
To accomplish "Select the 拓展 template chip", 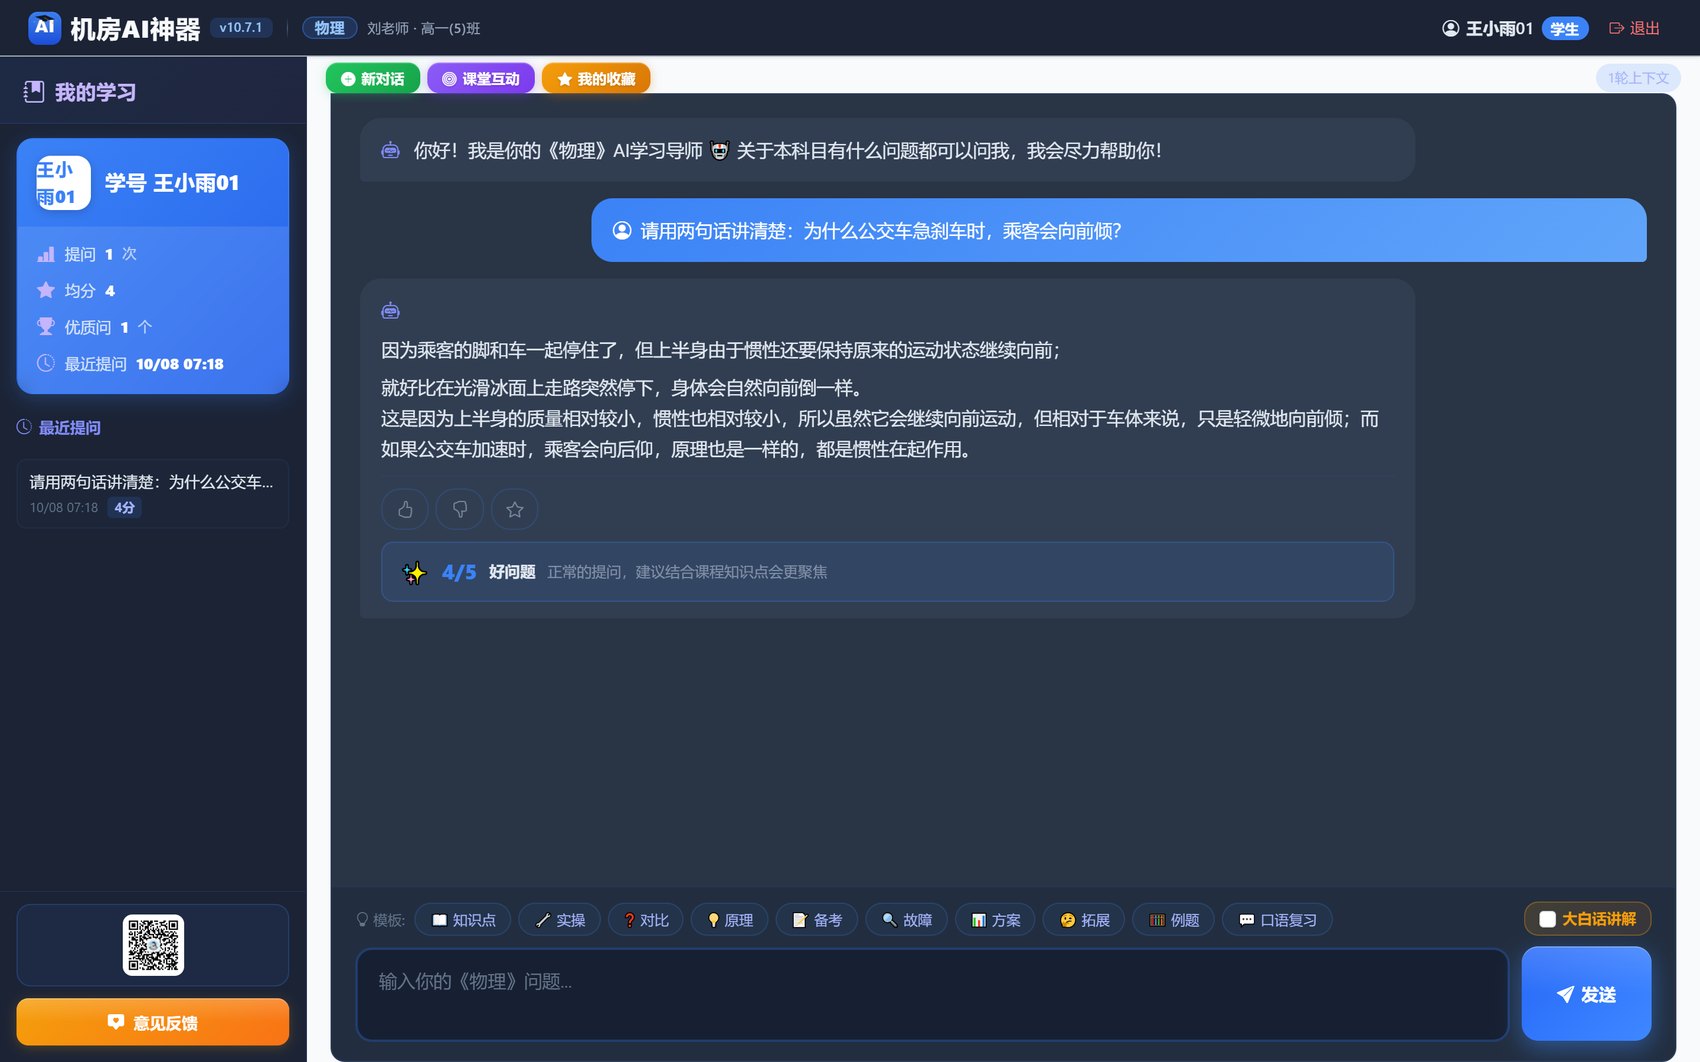I will pos(1084,920).
